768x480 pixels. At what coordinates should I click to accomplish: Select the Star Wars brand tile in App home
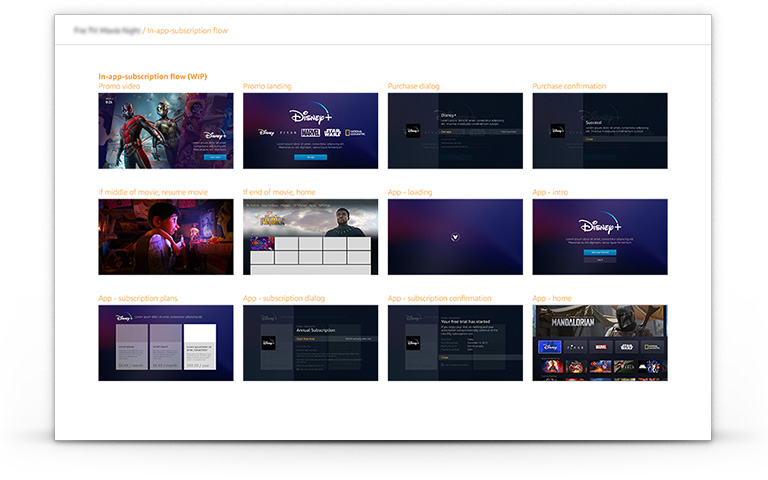[626, 347]
